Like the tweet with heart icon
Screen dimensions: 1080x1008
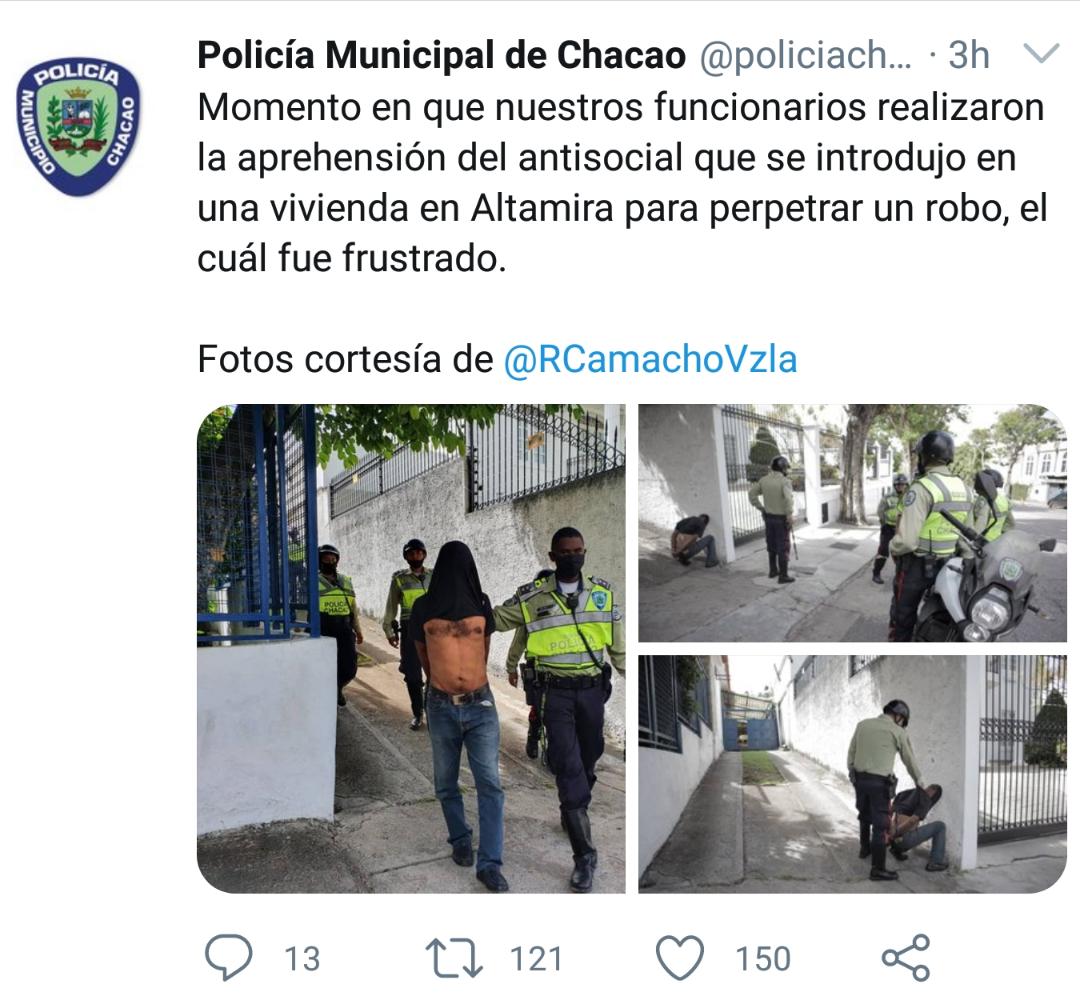point(680,958)
